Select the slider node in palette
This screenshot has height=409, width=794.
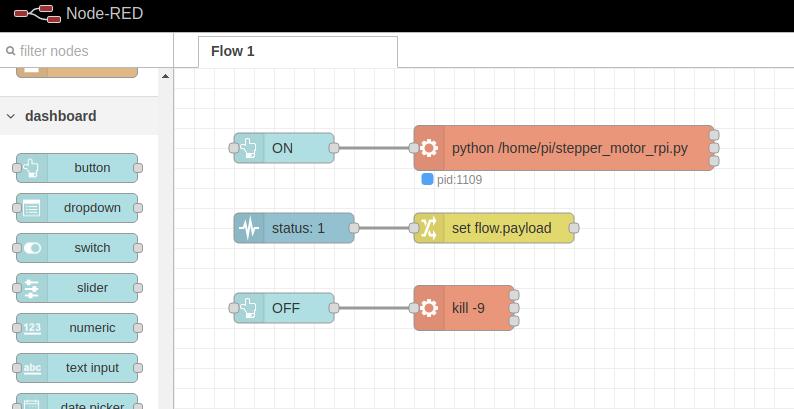(x=77, y=288)
